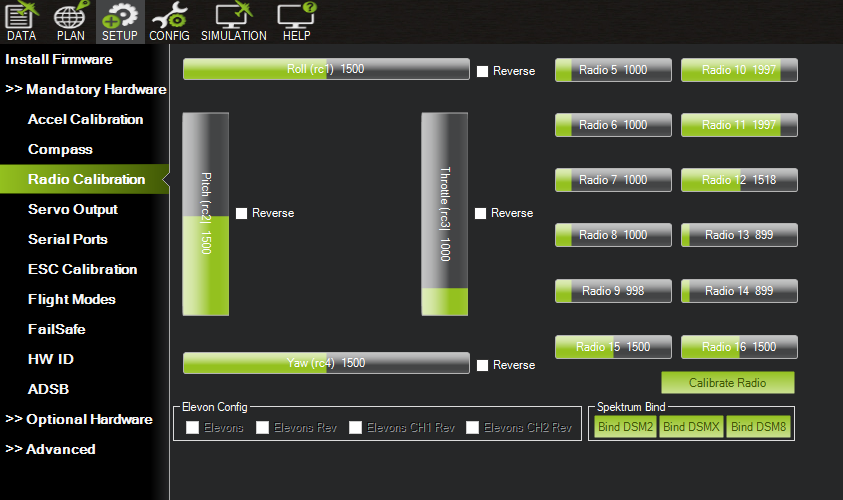Click the Roll (rc1) 1500 bar

tap(326, 69)
